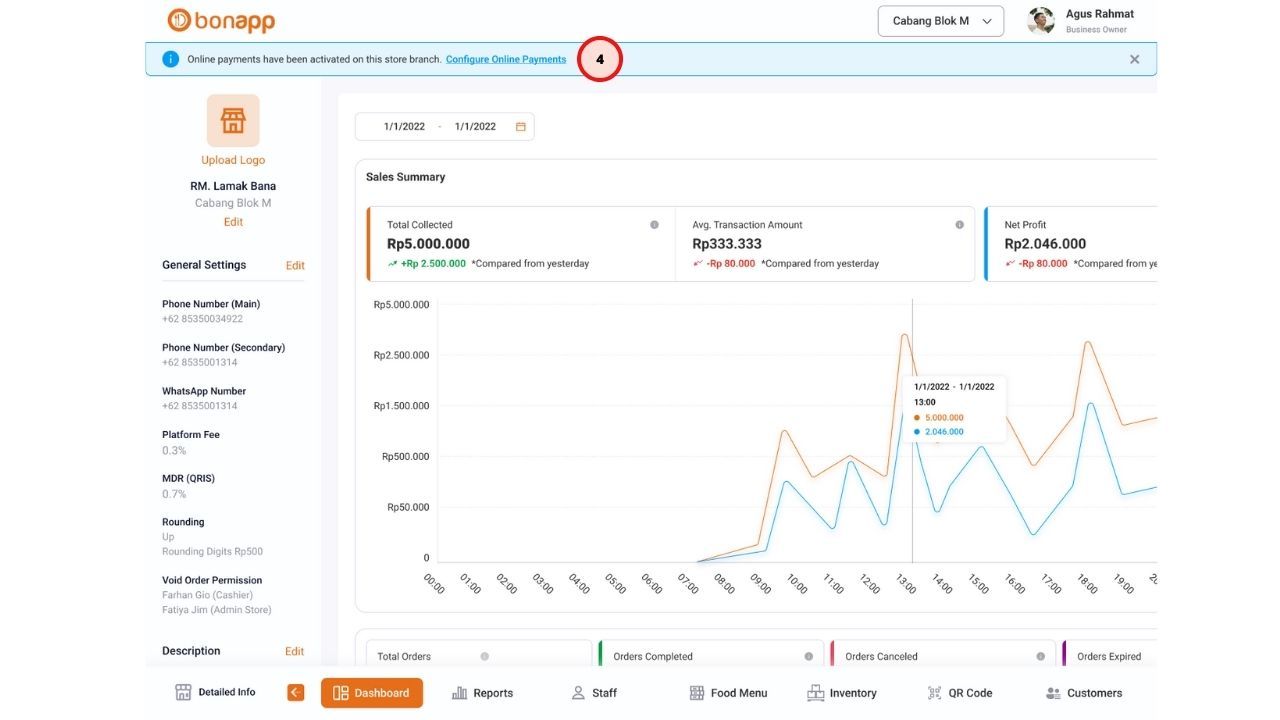Dismiss the online payments notification banner
Screen dimensions: 1280x720
click(x=1134, y=59)
